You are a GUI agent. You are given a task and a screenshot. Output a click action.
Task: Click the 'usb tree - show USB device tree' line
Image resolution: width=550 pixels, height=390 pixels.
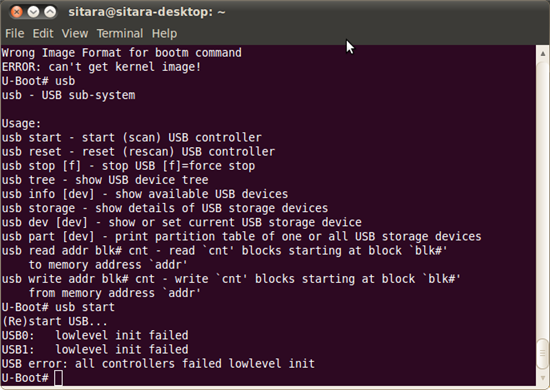pyautogui.click(x=105, y=180)
